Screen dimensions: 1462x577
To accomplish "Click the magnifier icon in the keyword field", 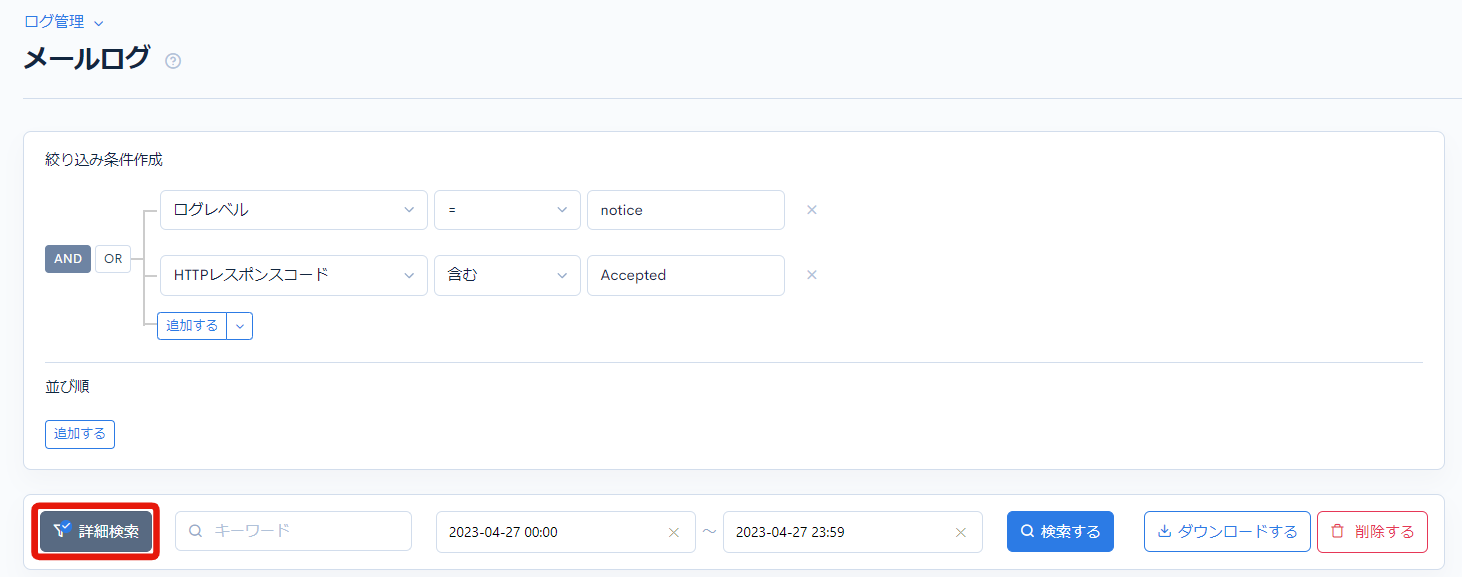I will (x=195, y=531).
